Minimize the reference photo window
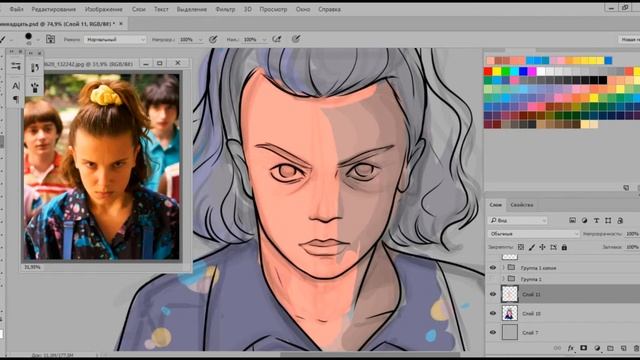 pos(146,63)
